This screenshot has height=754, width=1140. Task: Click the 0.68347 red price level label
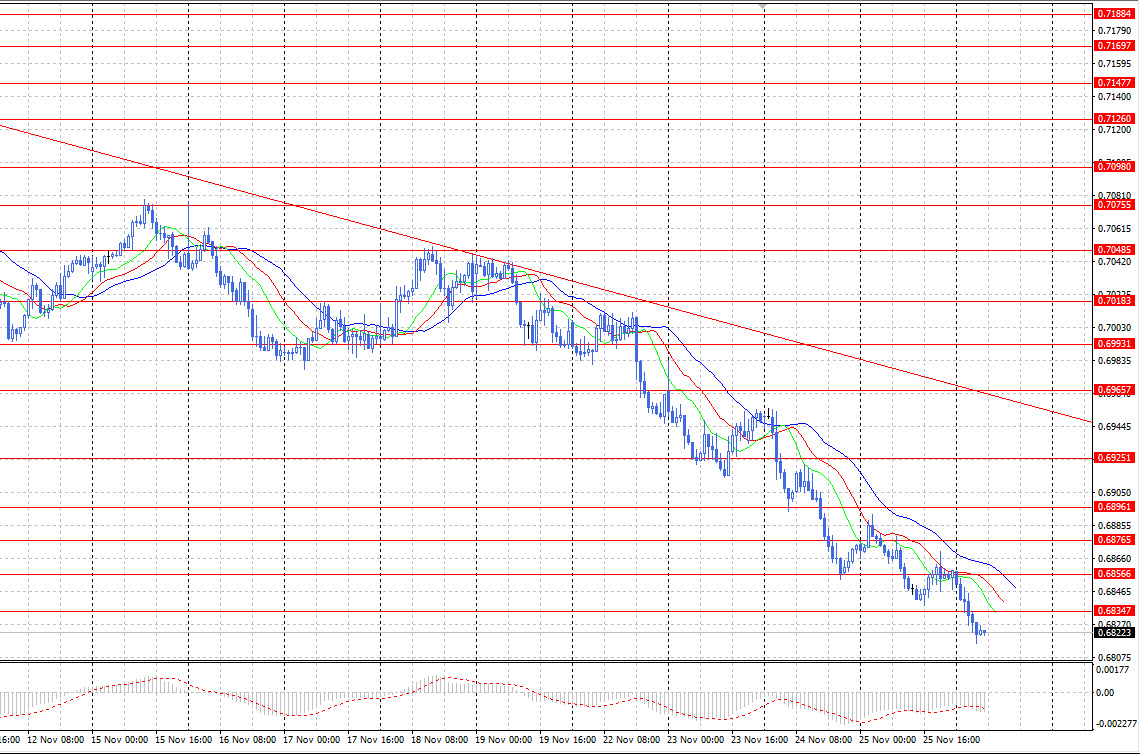[x=1114, y=611]
